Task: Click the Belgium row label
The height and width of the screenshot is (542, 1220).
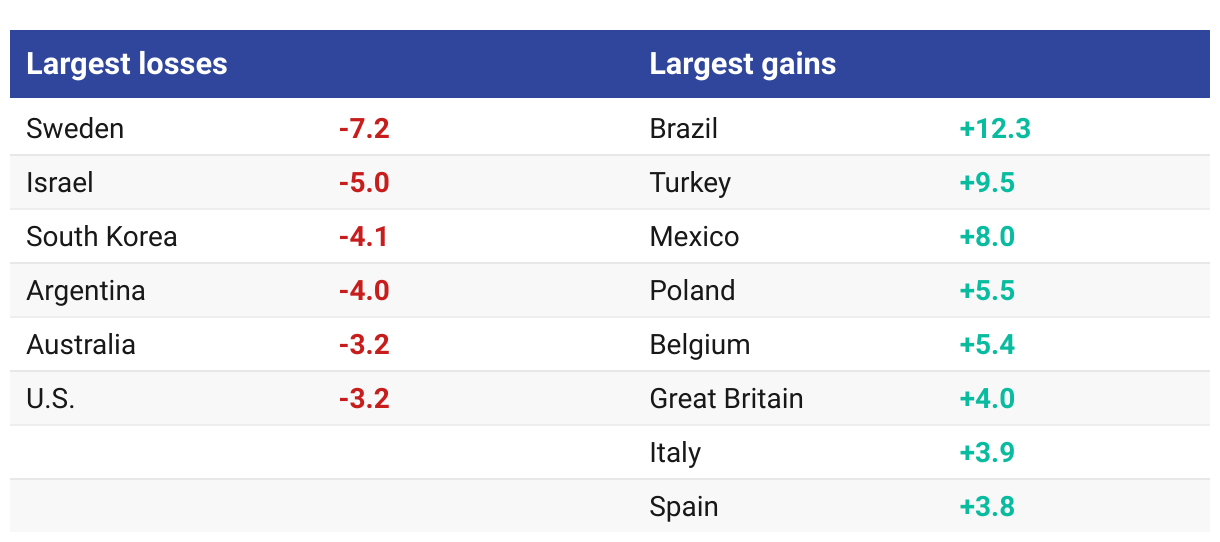Action: point(700,345)
